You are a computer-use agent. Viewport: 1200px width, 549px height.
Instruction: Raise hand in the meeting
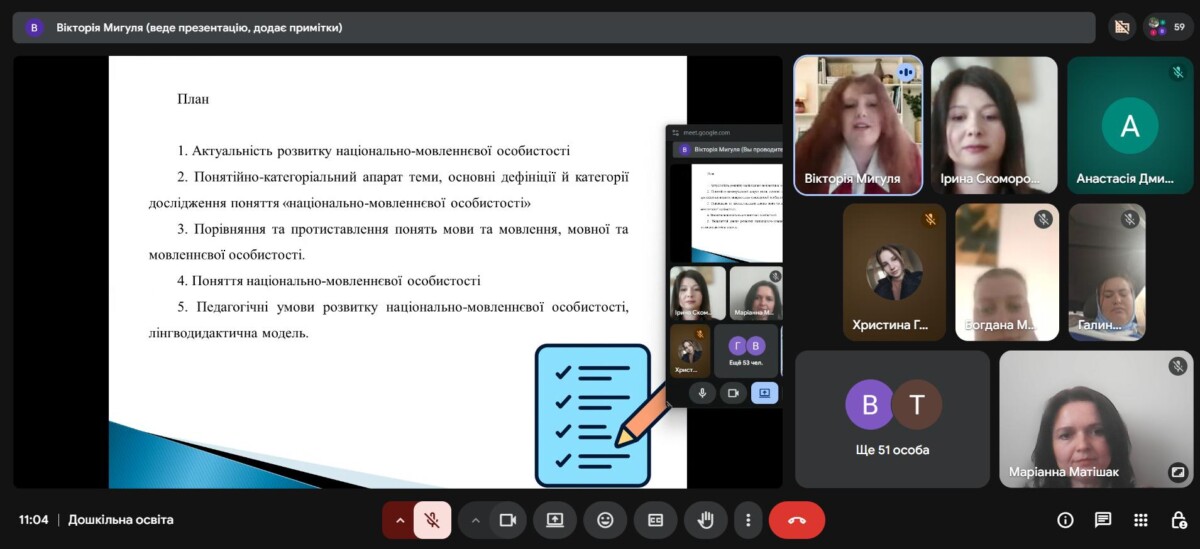point(706,520)
